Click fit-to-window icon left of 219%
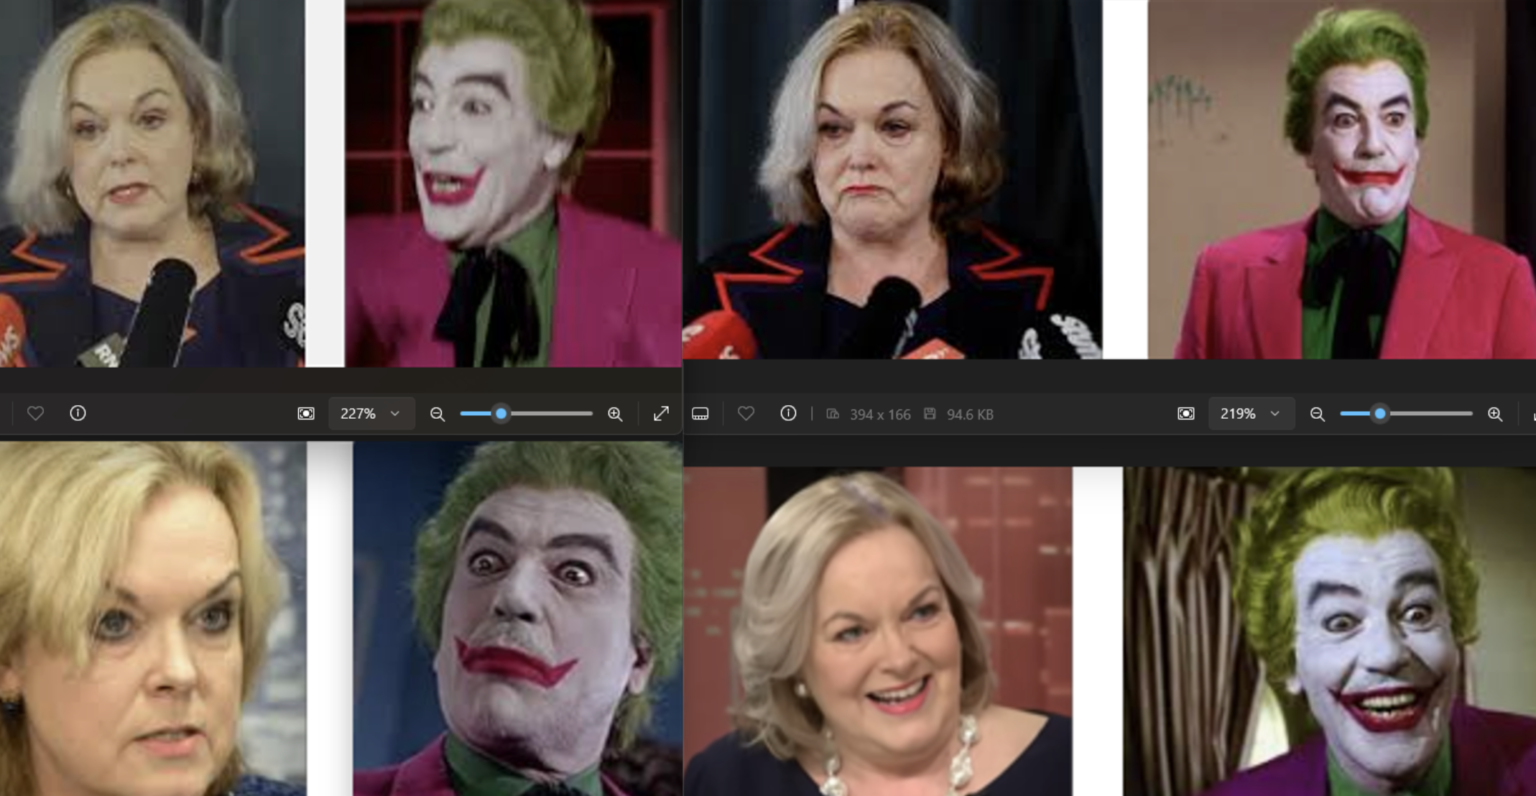 tap(1186, 414)
